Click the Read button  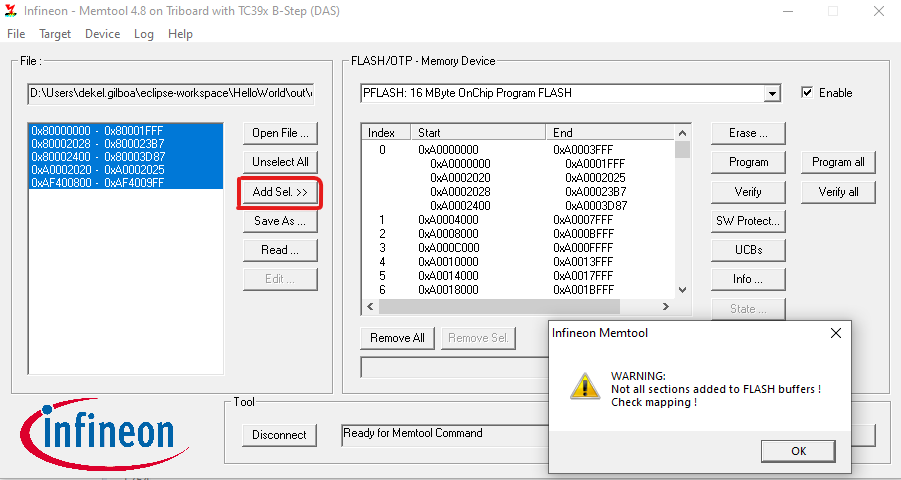tap(280, 250)
